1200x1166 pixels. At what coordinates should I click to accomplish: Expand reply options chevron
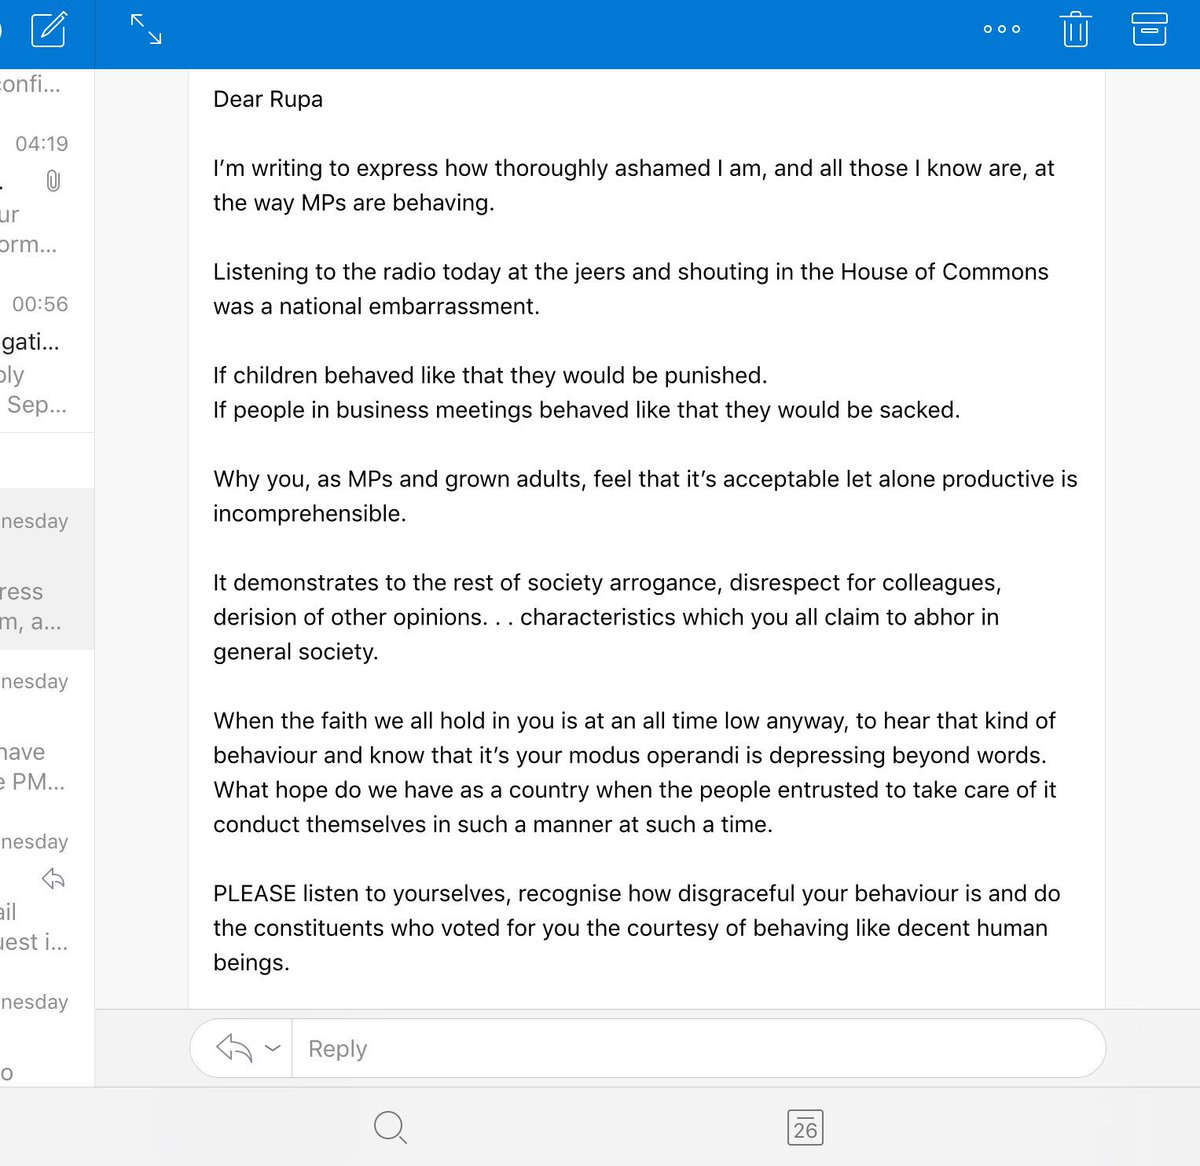click(273, 1048)
